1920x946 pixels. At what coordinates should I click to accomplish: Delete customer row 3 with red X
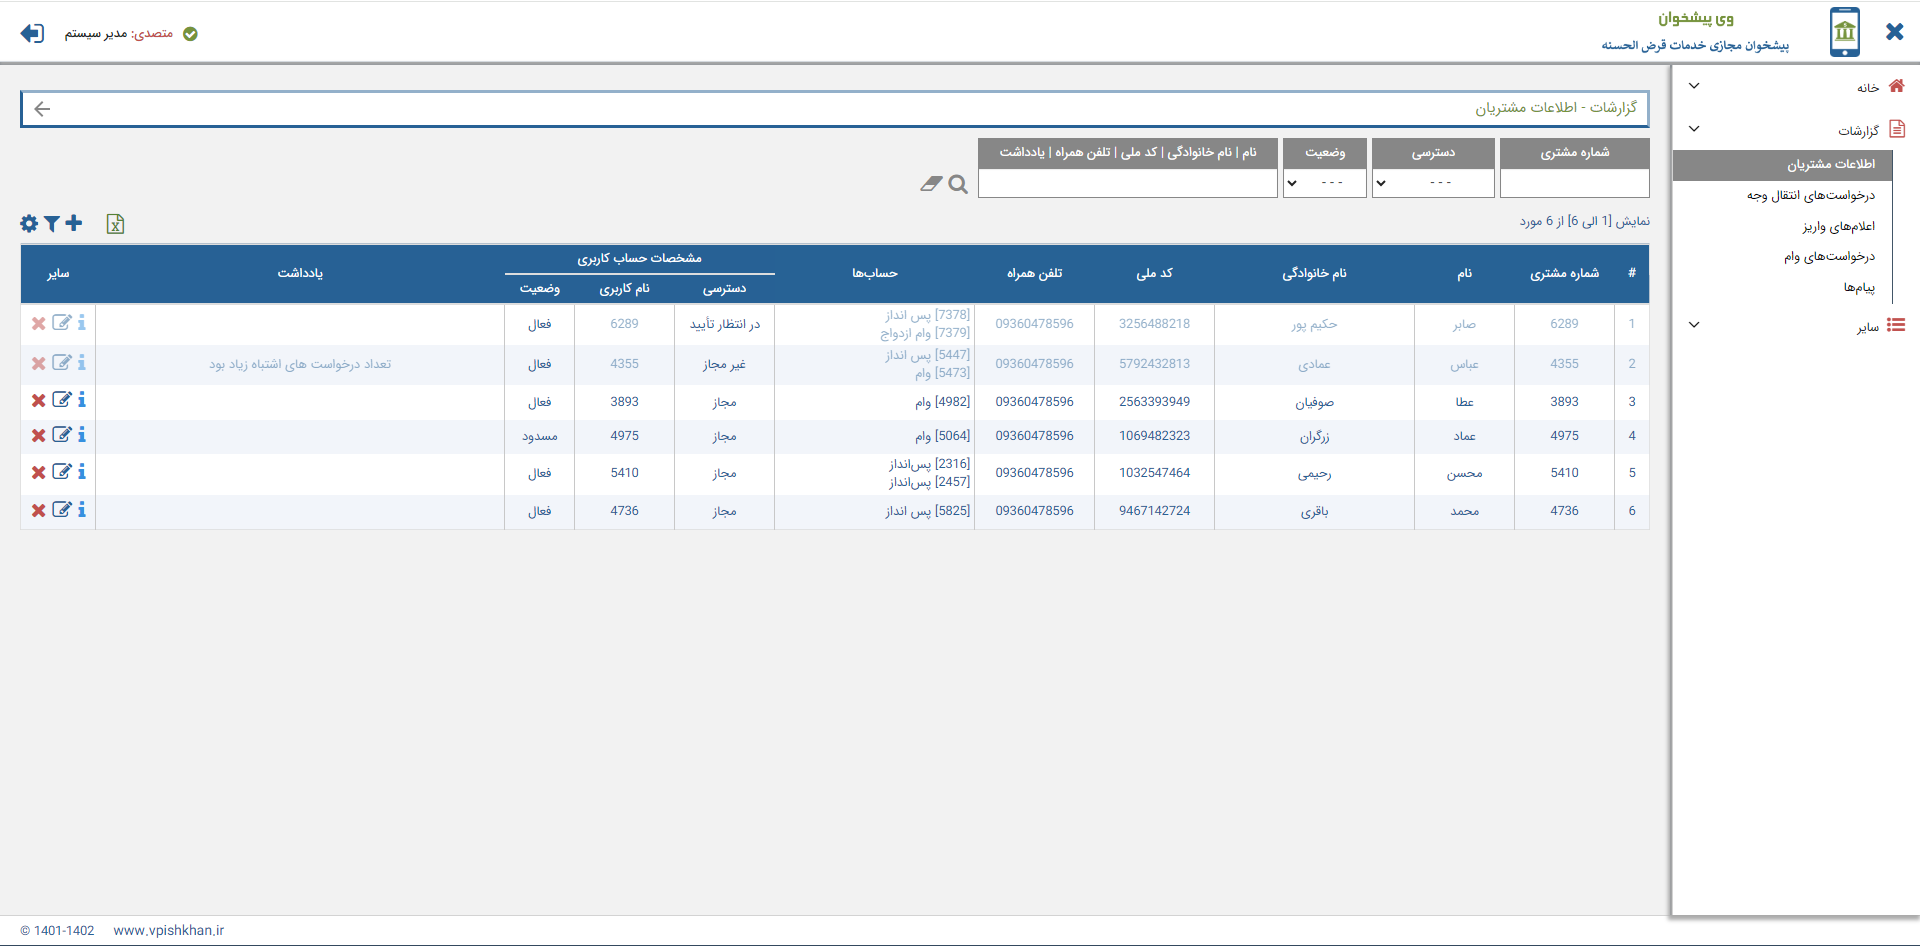click(x=38, y=401)
